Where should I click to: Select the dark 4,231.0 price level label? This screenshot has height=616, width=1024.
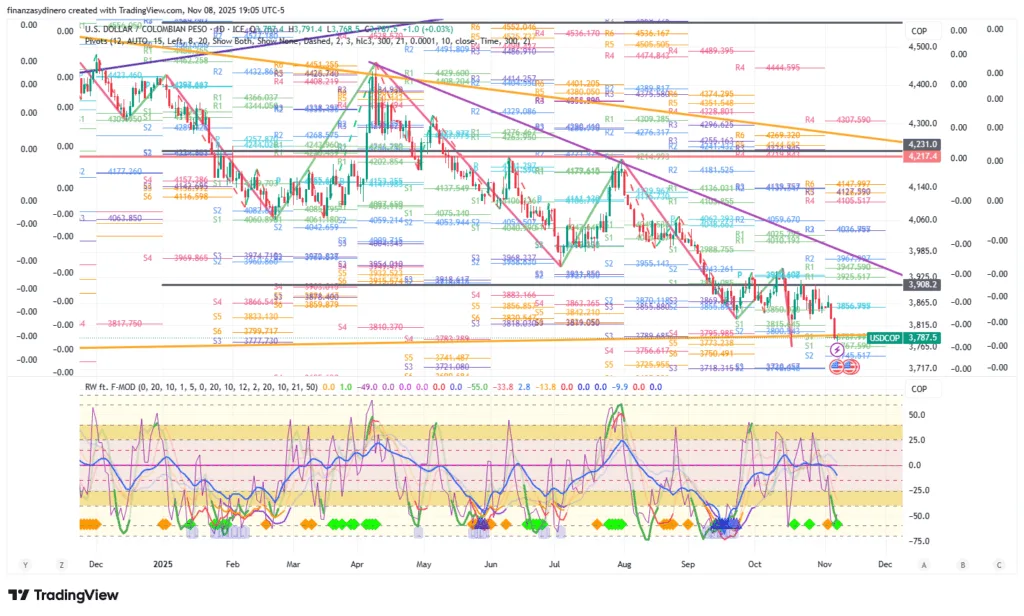[x=921, y=144]
